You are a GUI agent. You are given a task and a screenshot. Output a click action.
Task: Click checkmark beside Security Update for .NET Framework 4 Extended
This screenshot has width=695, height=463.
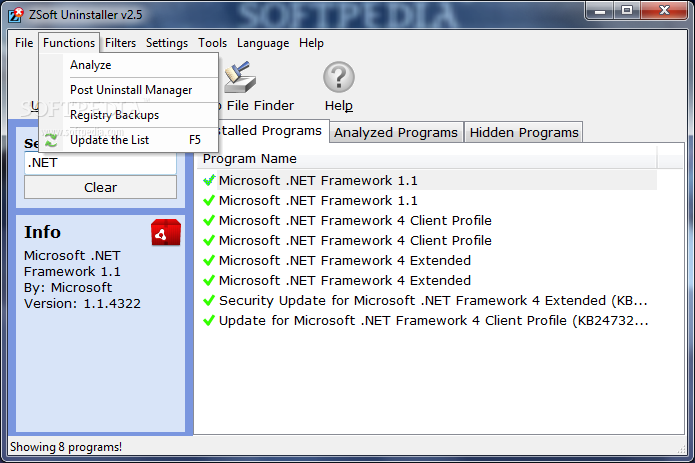[x=209, y=300]
